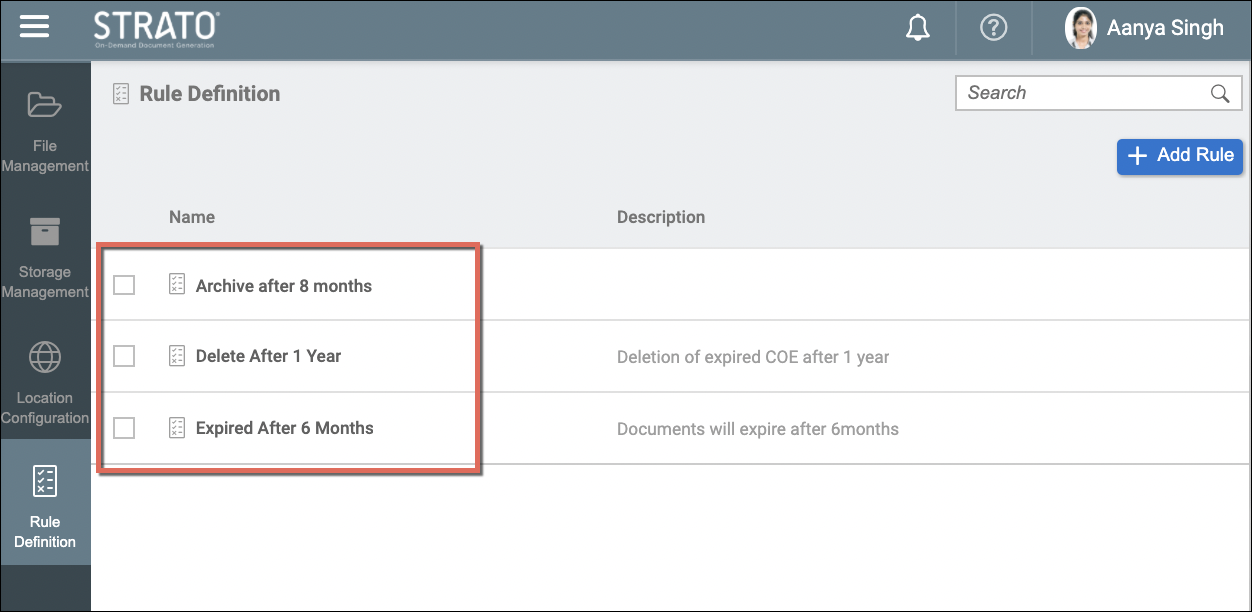The height and width of the screenshot is (612, 1252).
Task: Click the rule icon beside Archive after 8 months
Action: pos(177,285)
